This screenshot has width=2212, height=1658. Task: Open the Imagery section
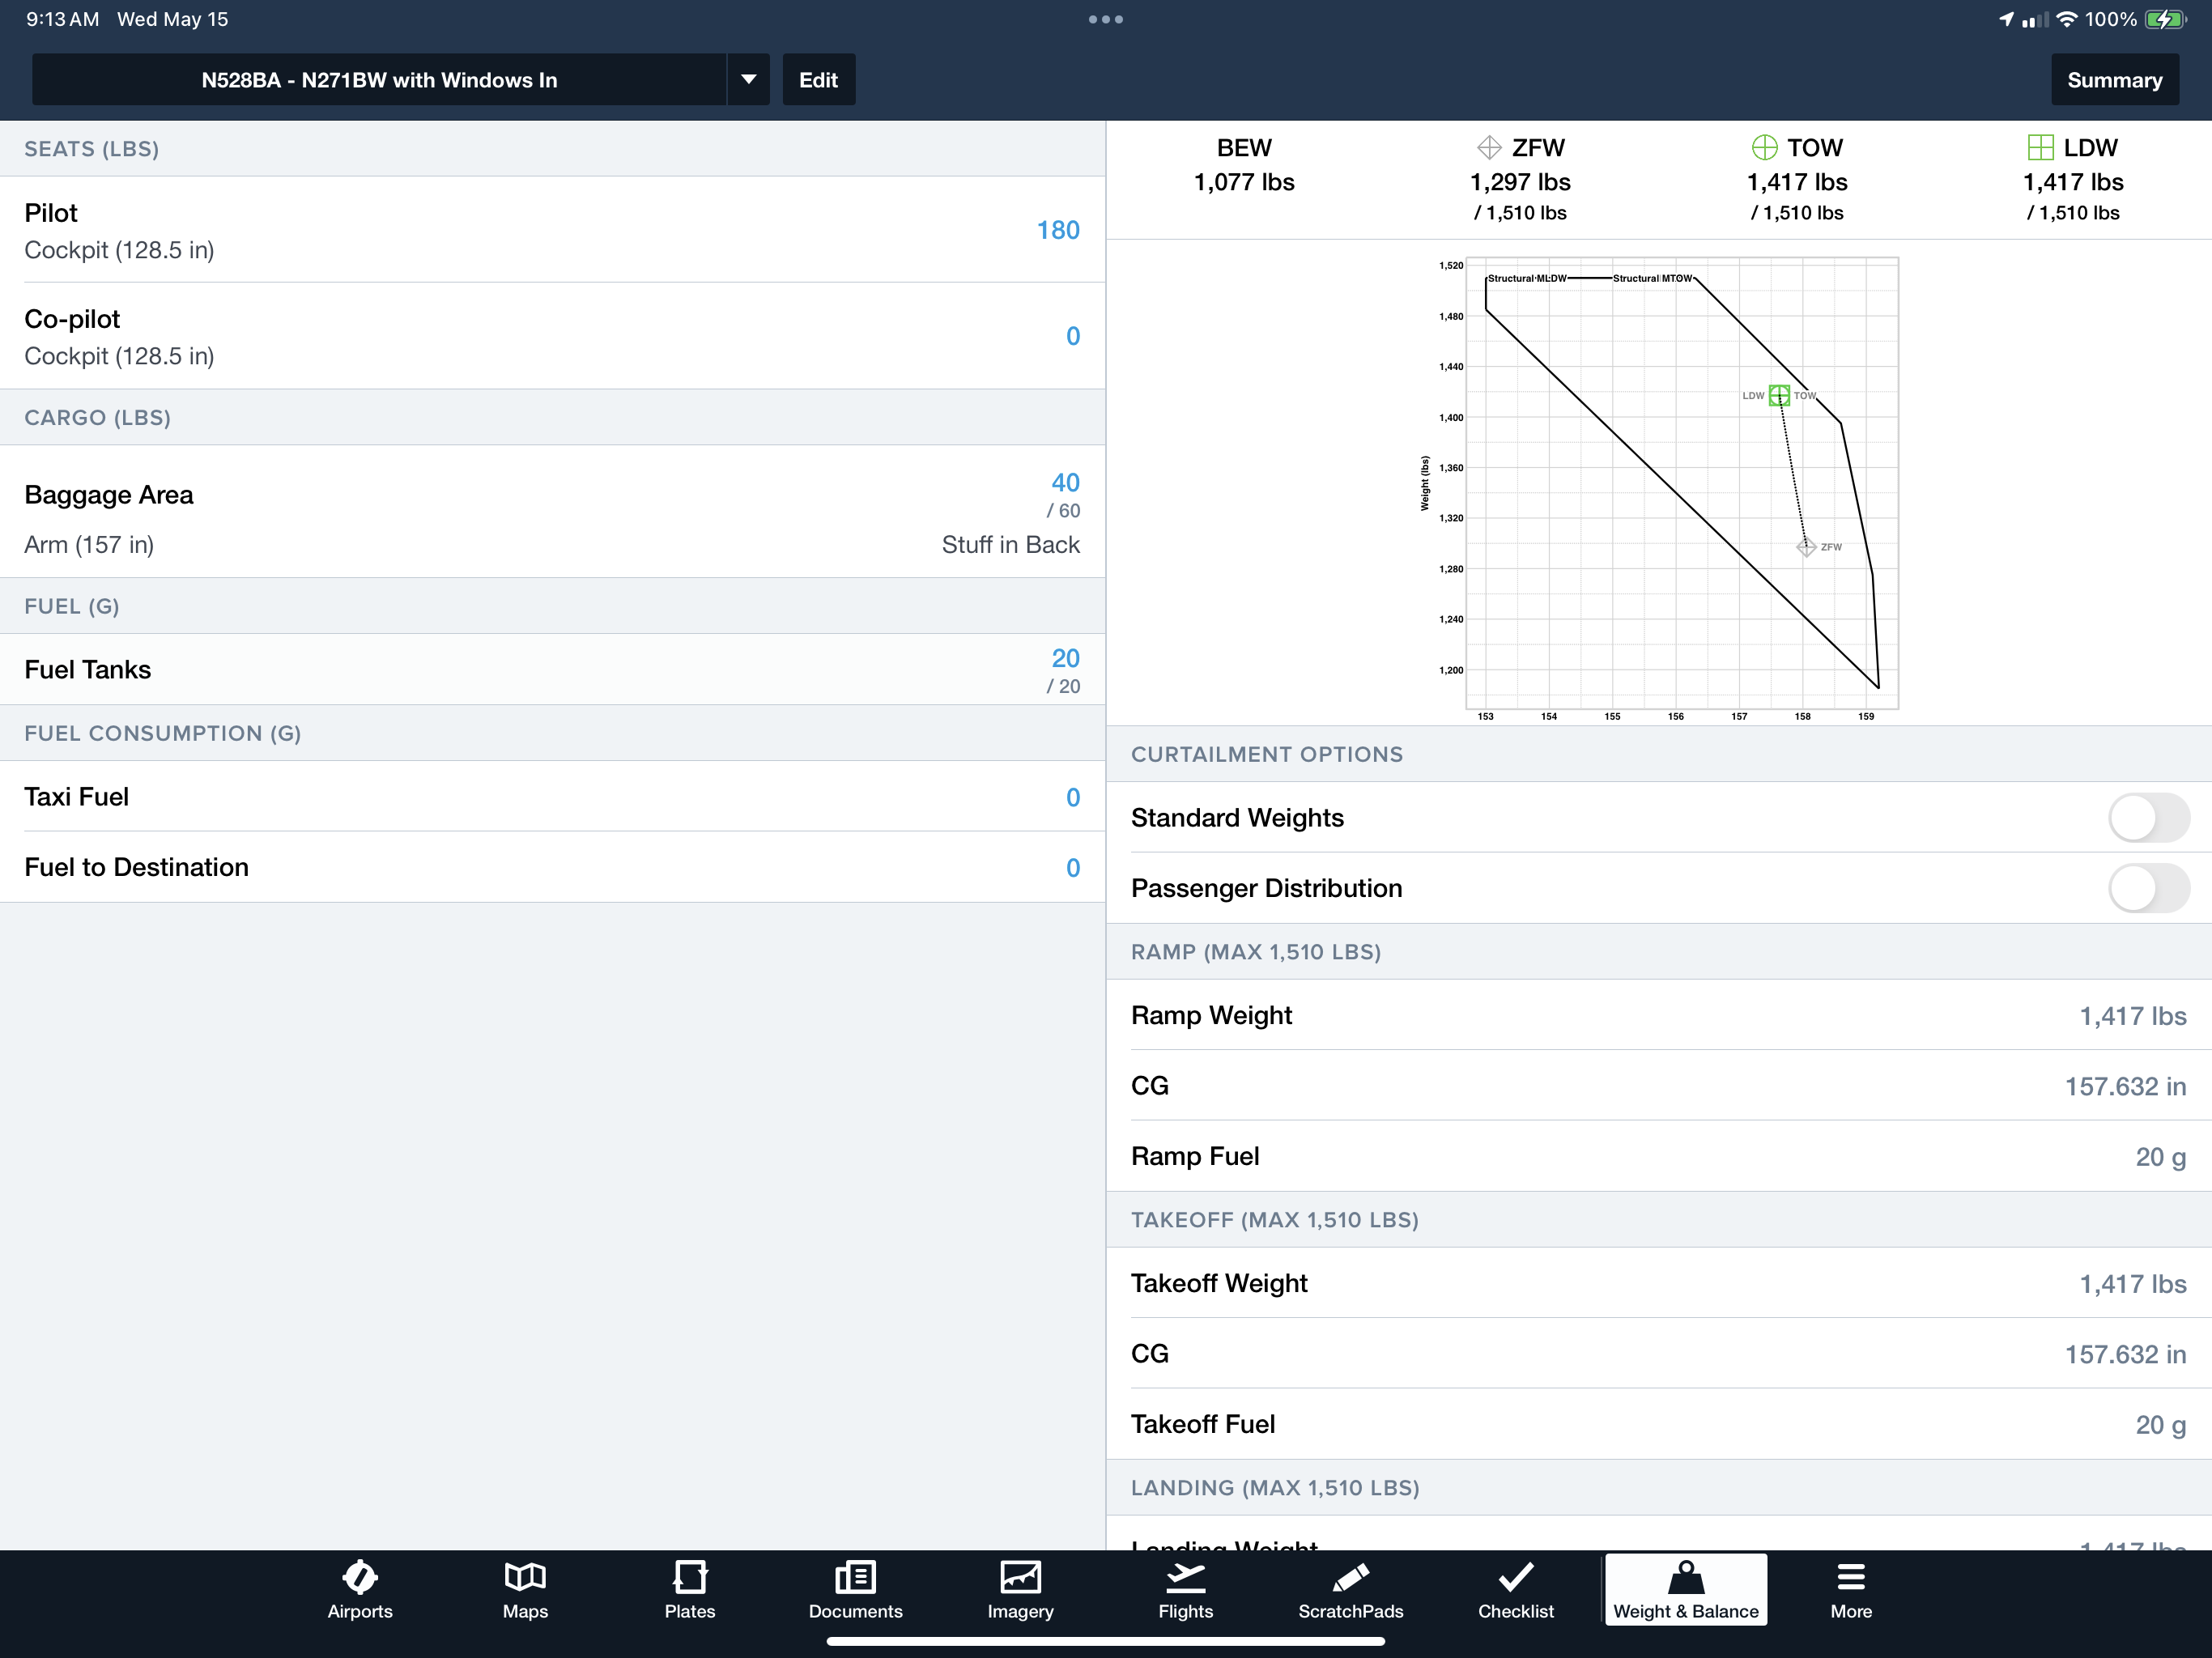(1021, 1590)
